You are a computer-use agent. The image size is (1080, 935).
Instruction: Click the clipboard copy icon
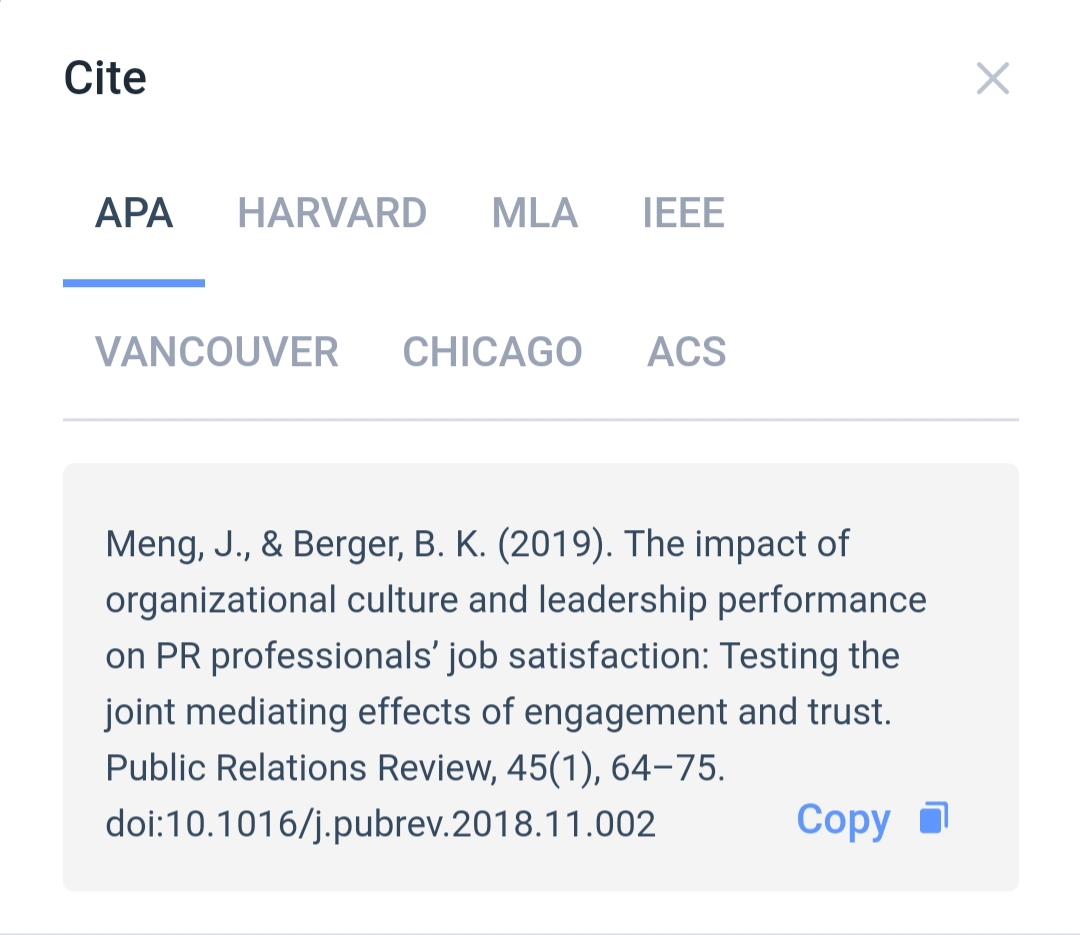(933, 818)
